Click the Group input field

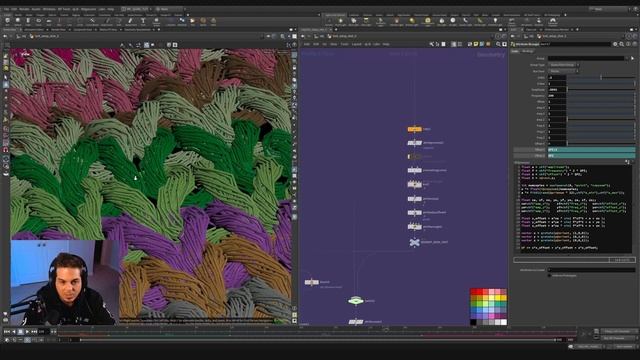(587, 58)
